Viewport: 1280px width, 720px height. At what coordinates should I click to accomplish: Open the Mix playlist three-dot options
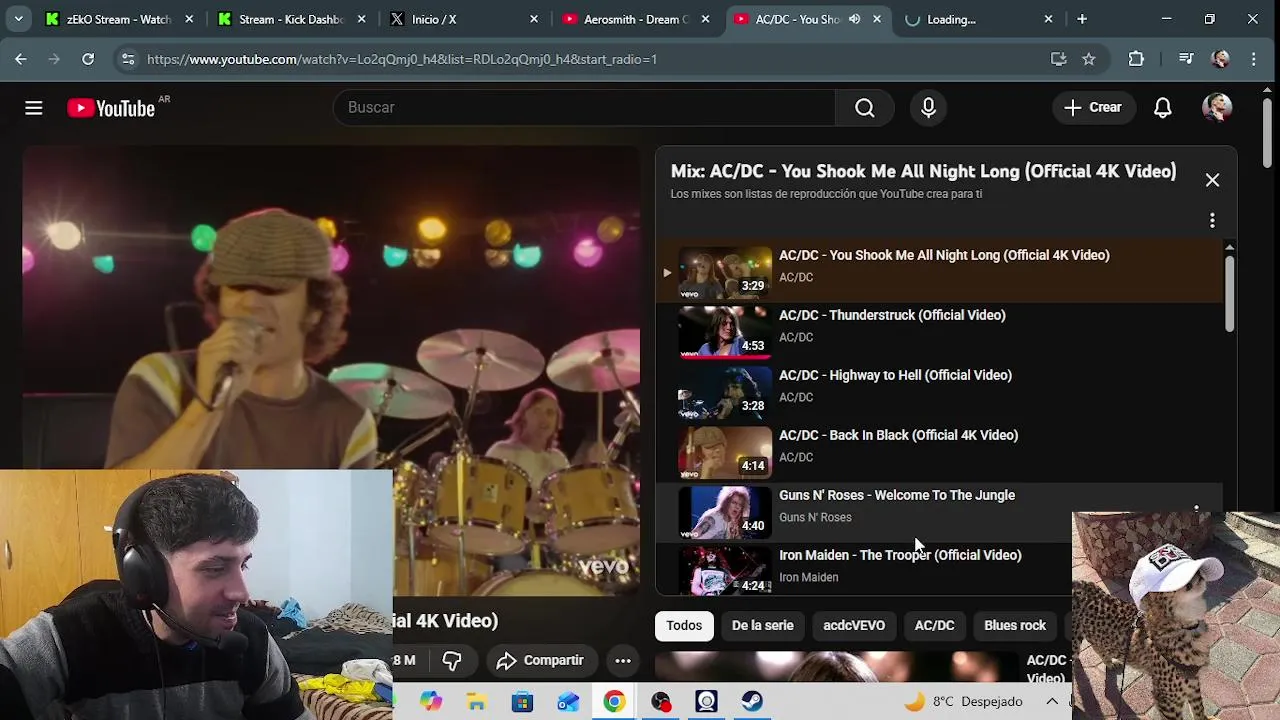[x=1212, y=220]
